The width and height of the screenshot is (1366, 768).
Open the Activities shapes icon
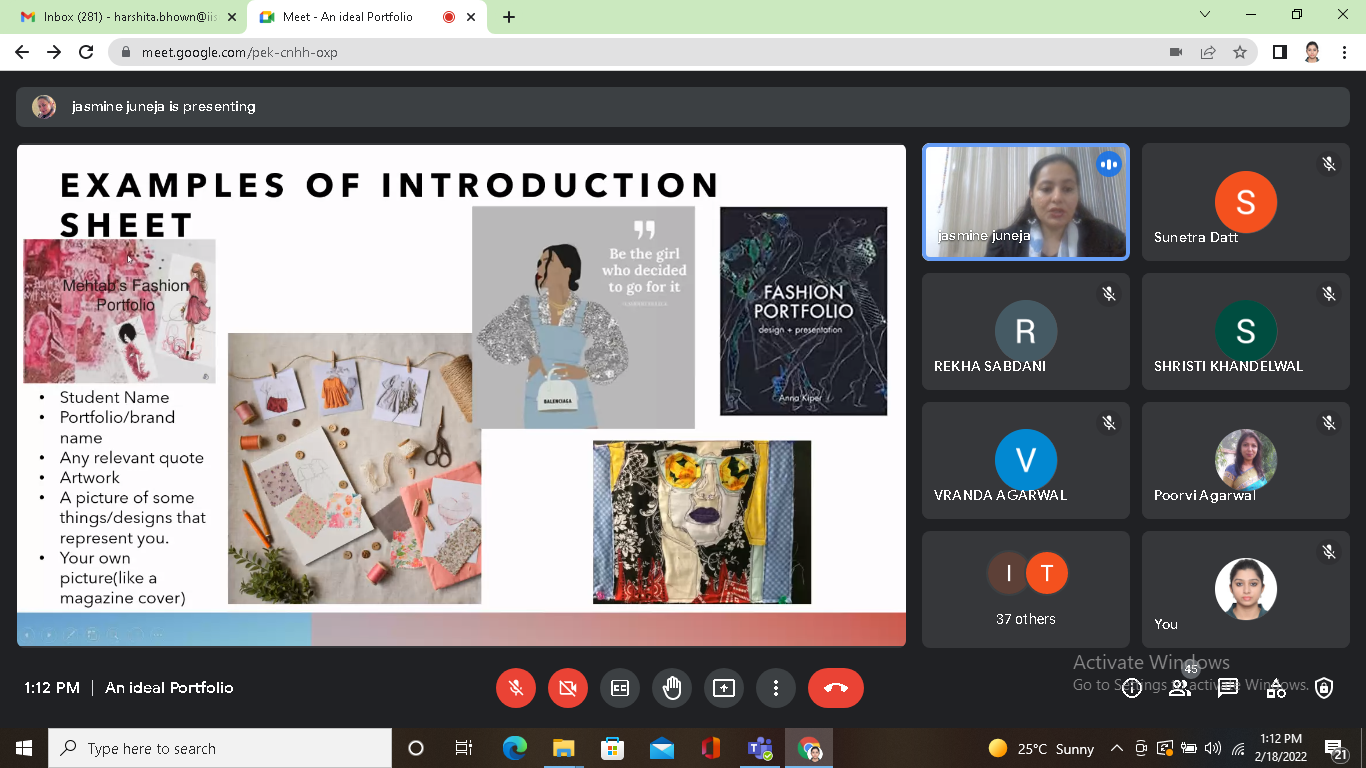[1276, 688]
